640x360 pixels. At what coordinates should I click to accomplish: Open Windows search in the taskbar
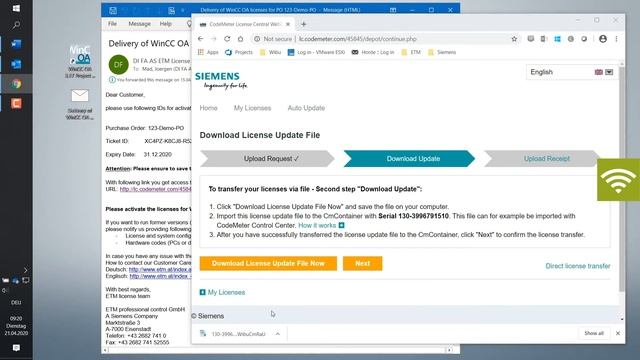click(16, 25)
